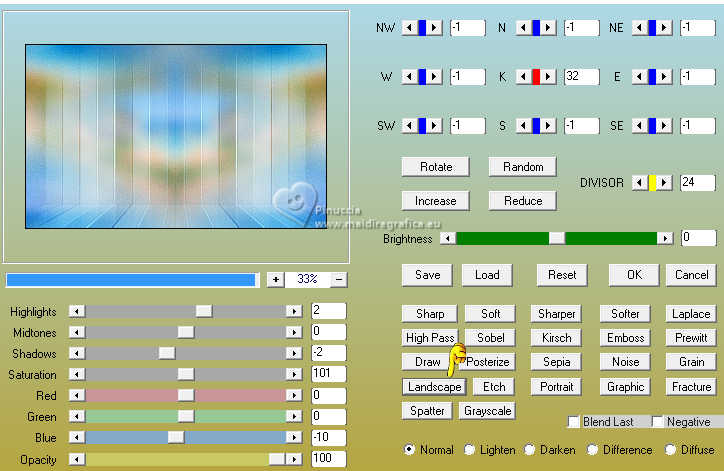Enable the Negative checkbox
Screen dimensions: 724x471
pyautogui.click(x=658, y=422)
